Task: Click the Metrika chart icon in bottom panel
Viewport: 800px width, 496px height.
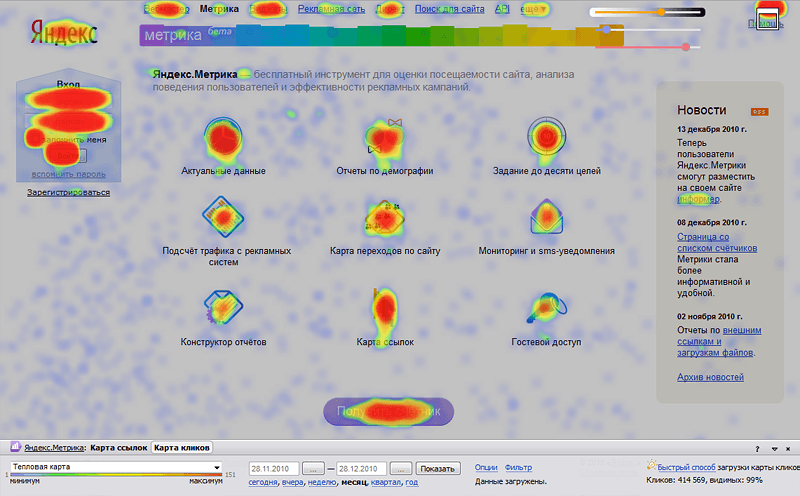Action: [15, 447]
